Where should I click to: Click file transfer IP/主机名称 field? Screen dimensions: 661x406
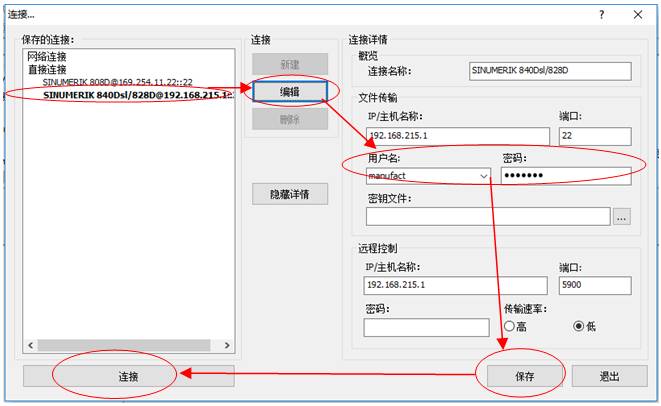(458, 136)
